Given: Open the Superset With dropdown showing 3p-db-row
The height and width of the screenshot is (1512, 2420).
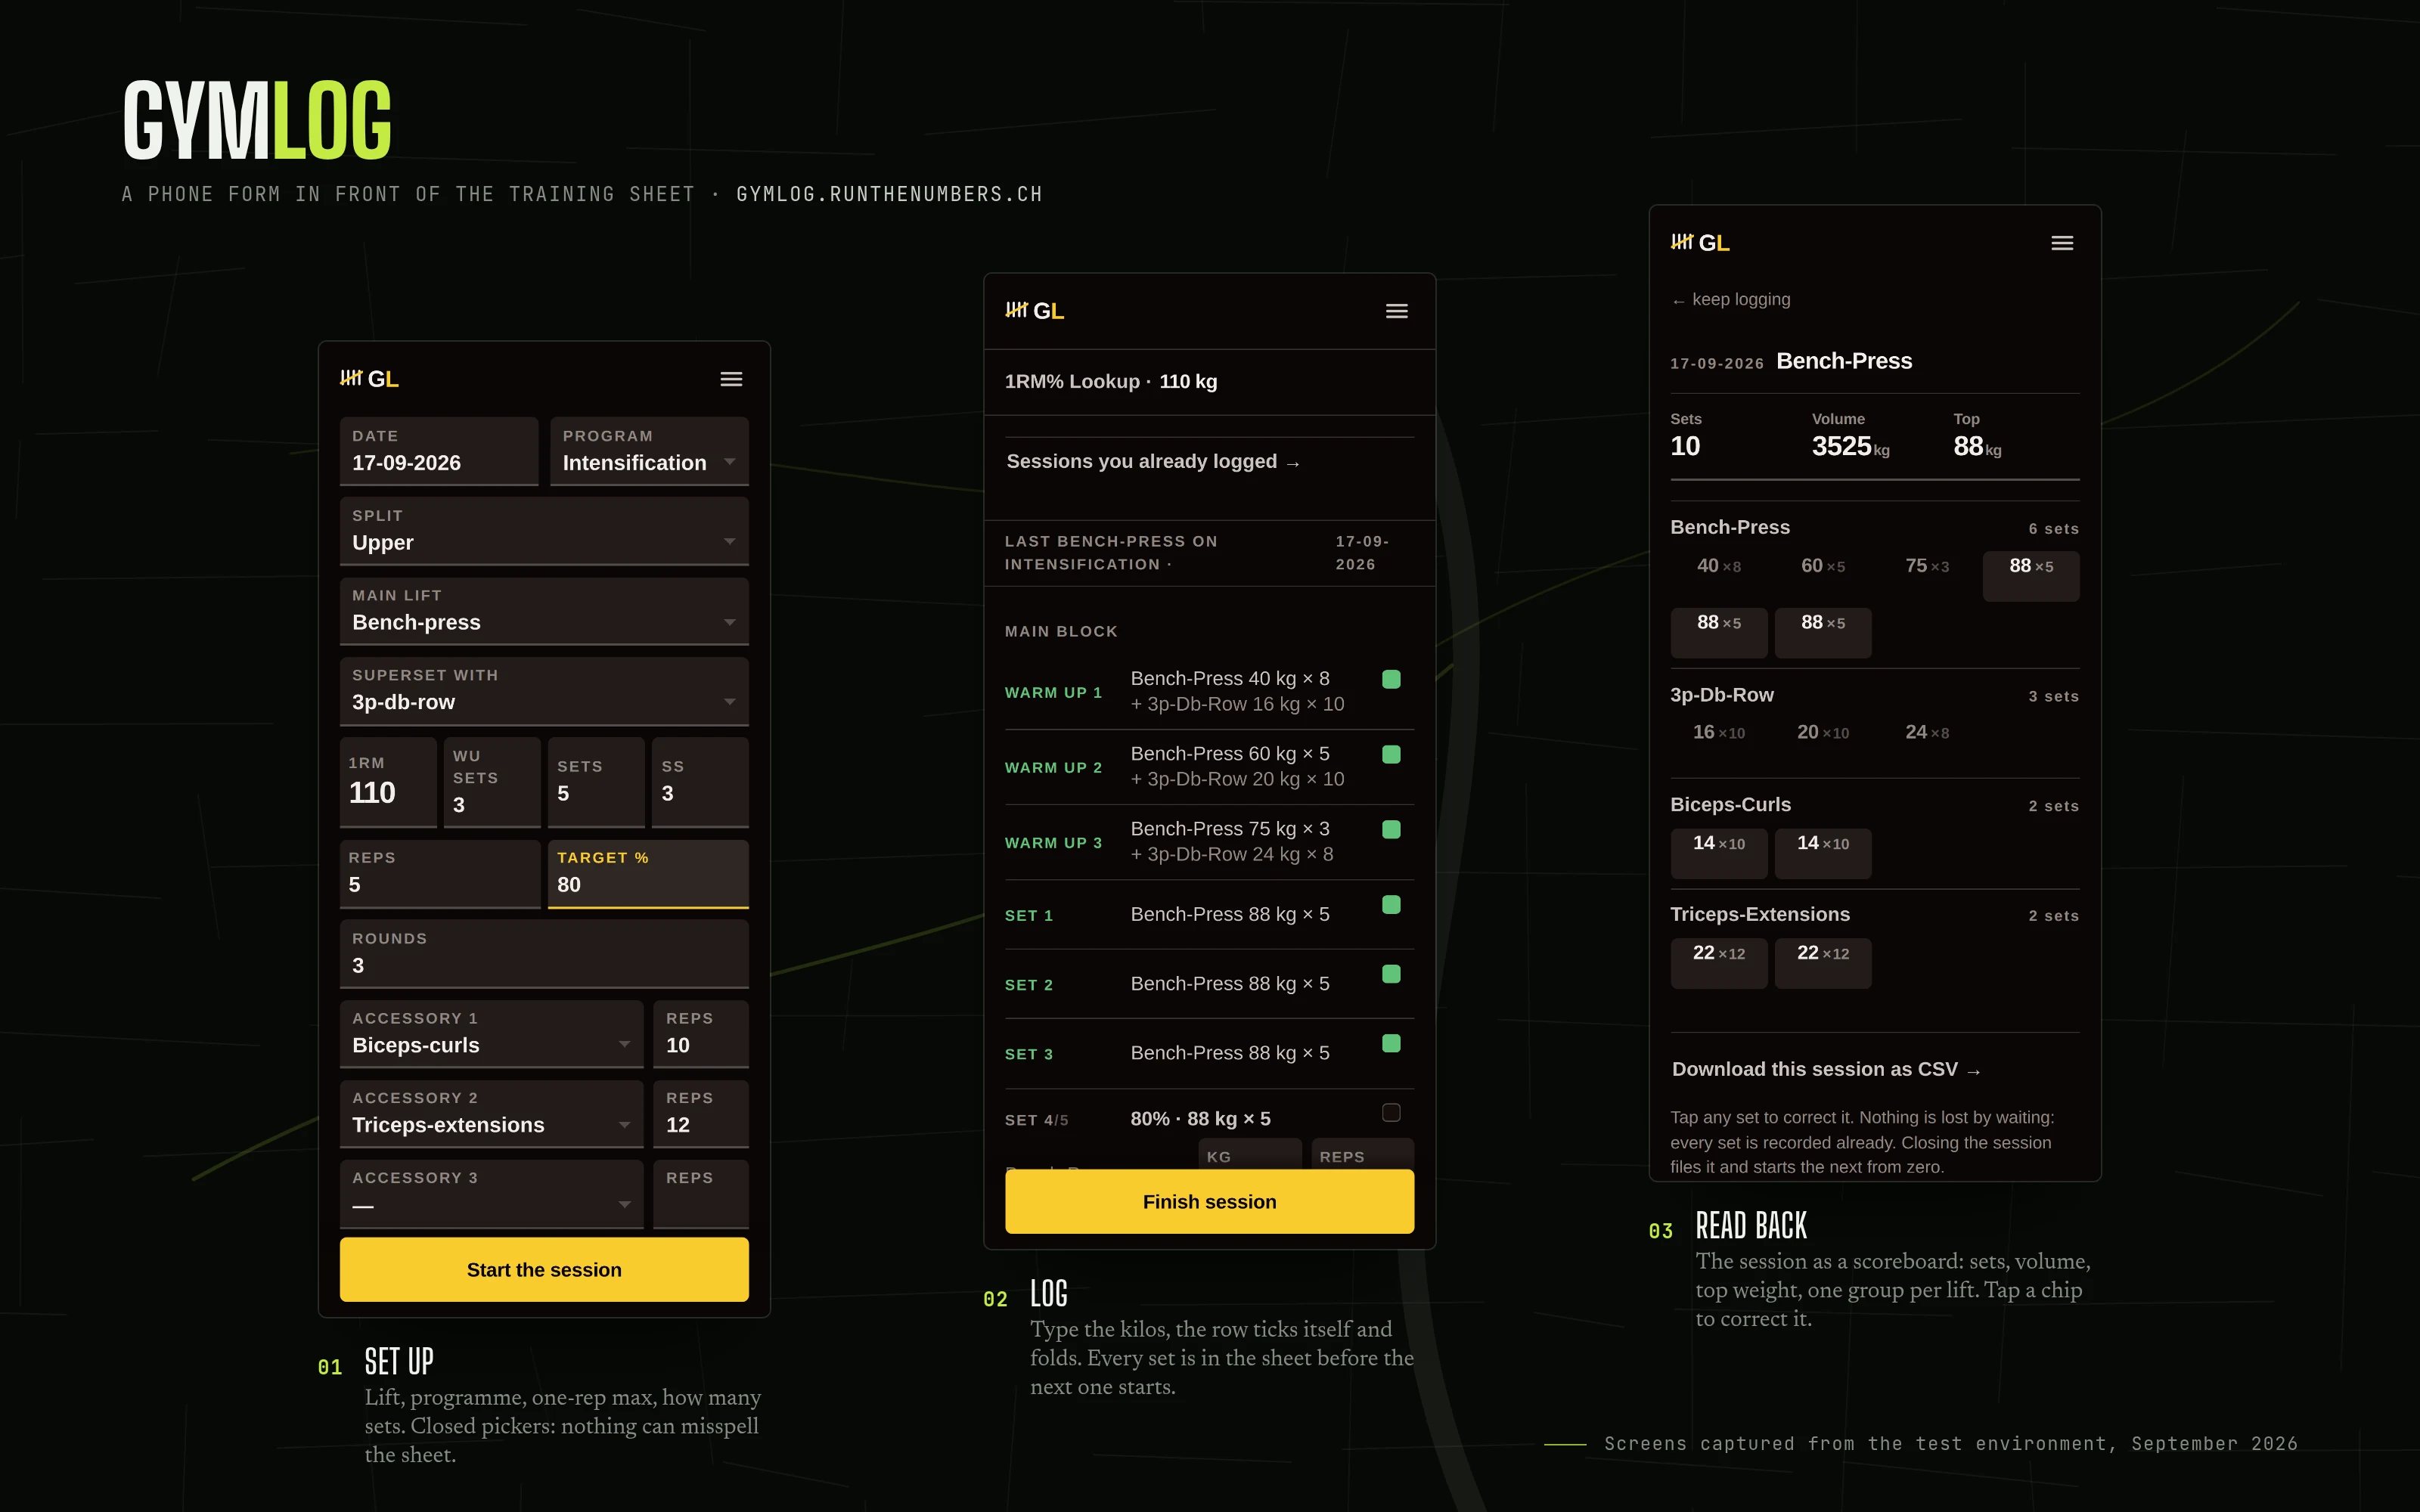Looking at the screenshot, I should point(544,691).
